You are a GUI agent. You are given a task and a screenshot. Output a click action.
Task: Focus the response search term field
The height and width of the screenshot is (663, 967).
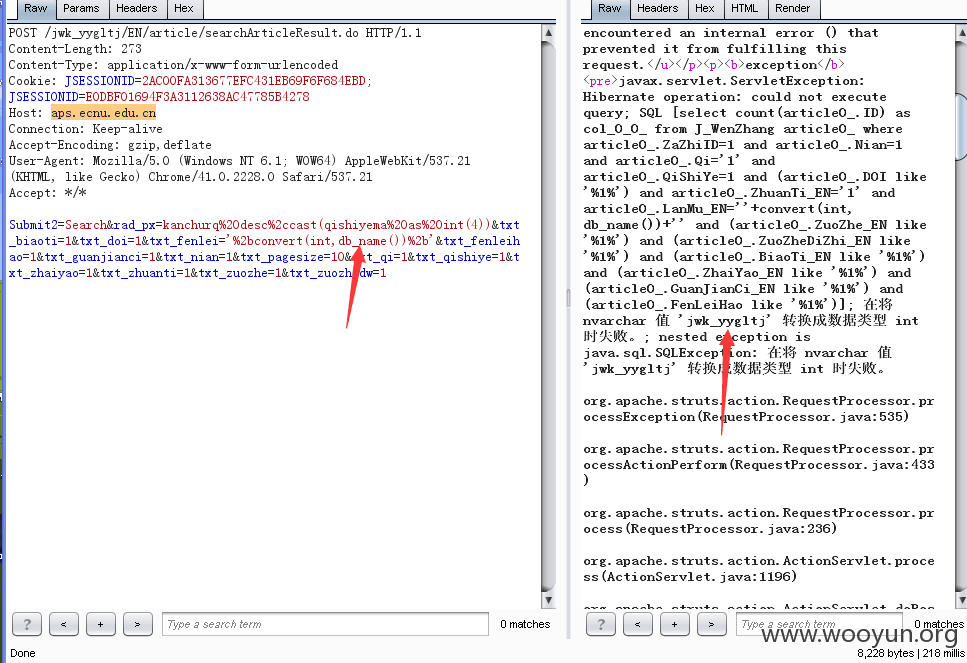819,624
